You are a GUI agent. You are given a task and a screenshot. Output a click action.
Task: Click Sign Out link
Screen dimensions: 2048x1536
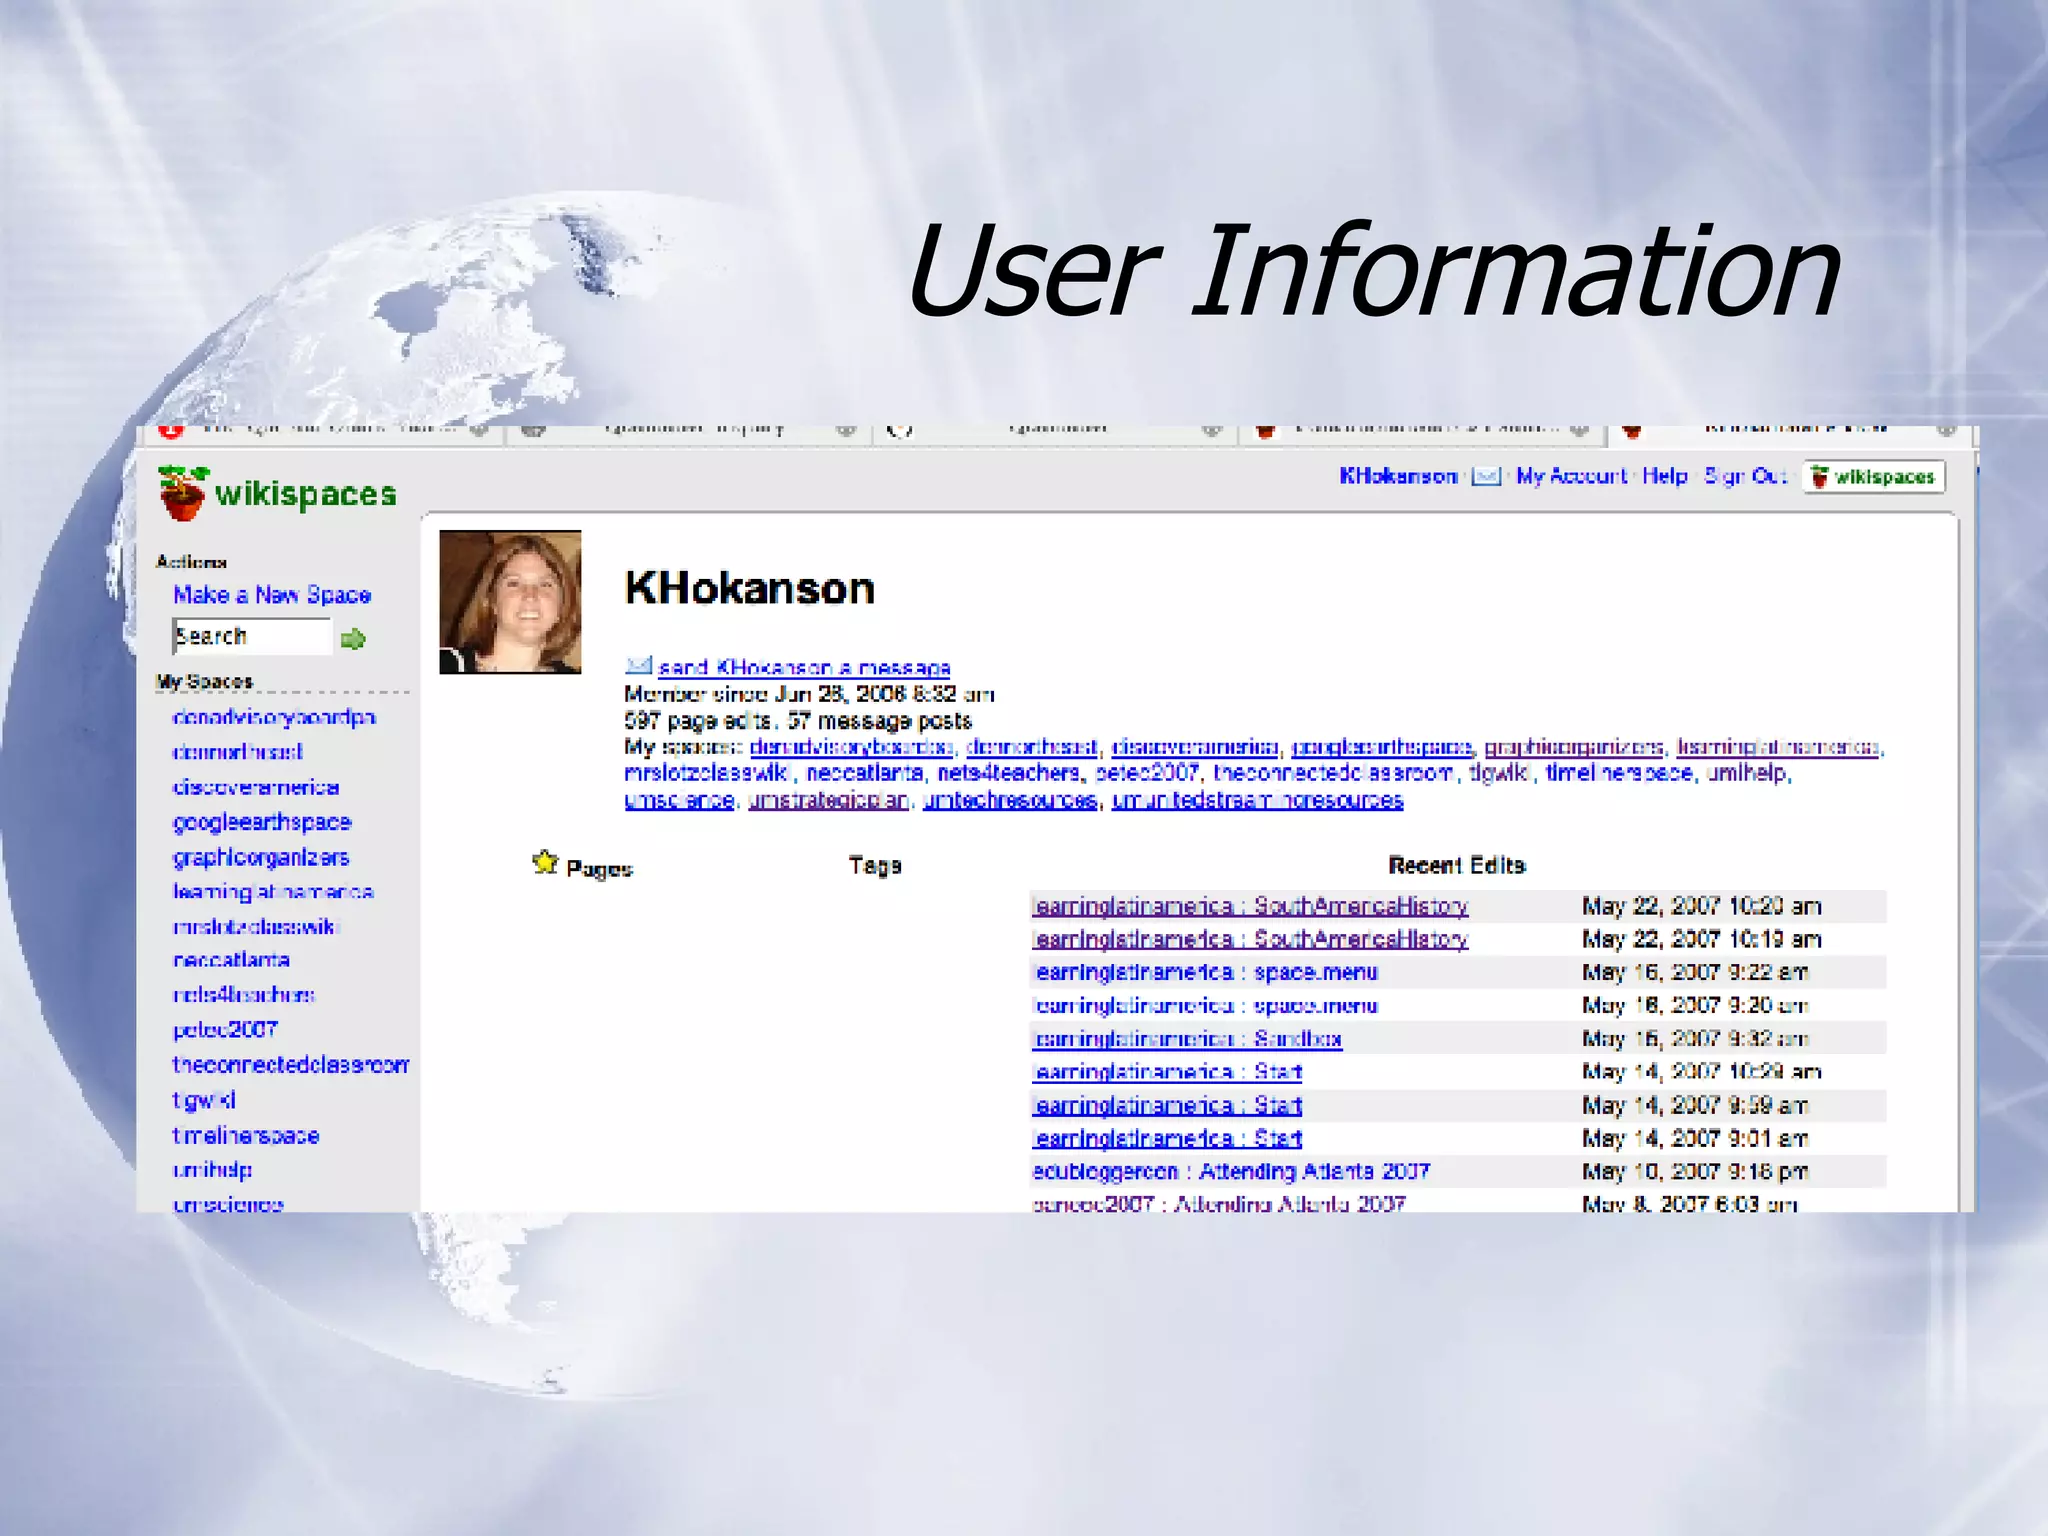[x=1745, y=476]
